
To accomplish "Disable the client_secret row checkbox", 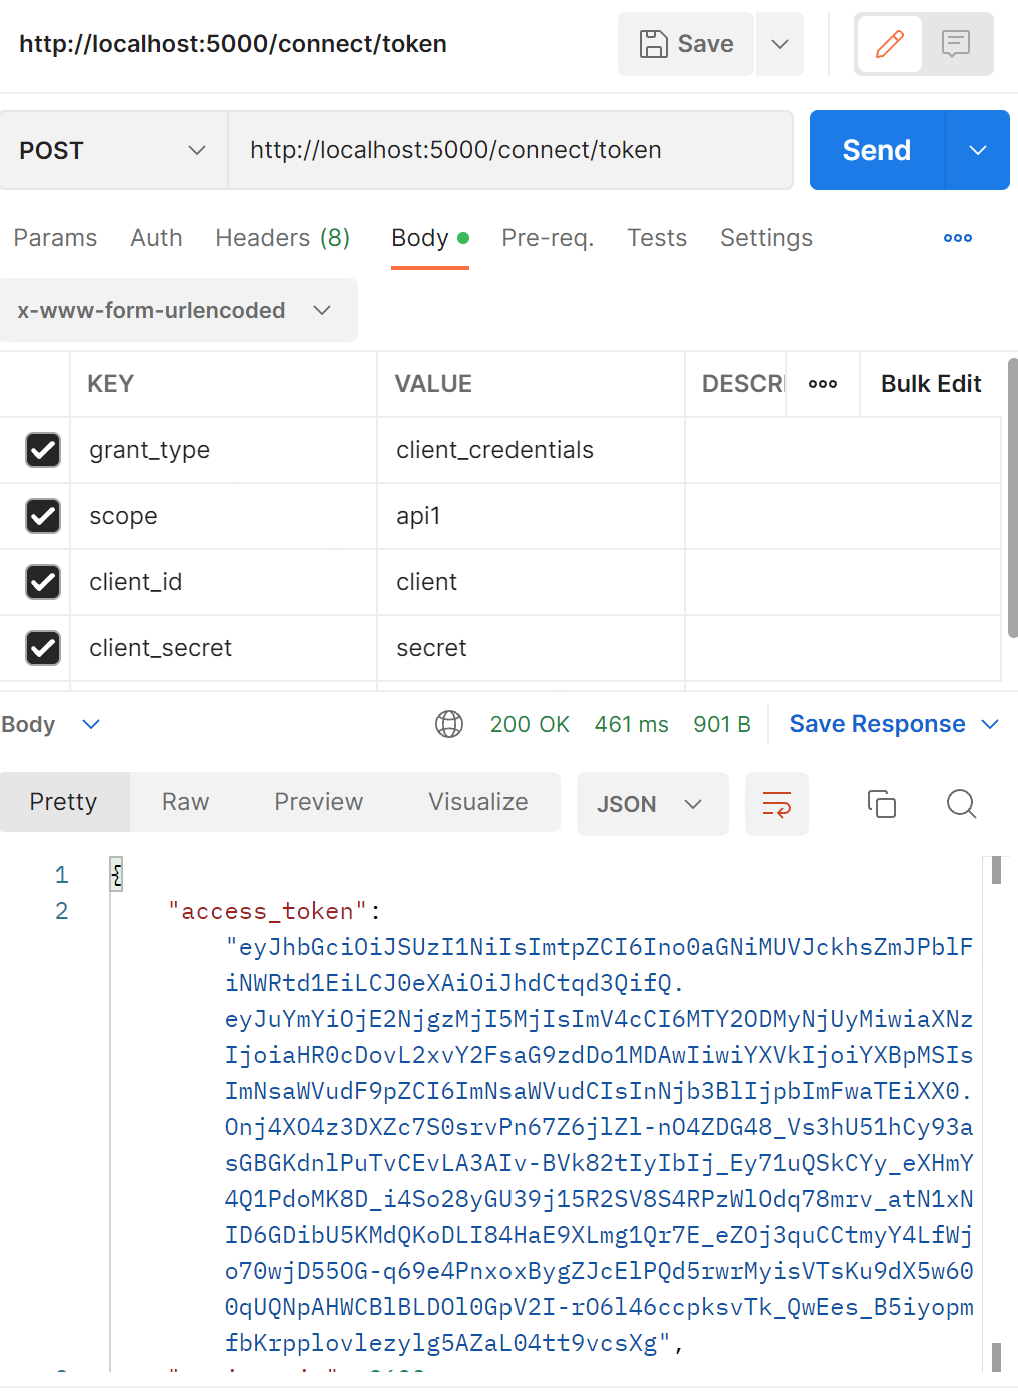I will [43, 648].
